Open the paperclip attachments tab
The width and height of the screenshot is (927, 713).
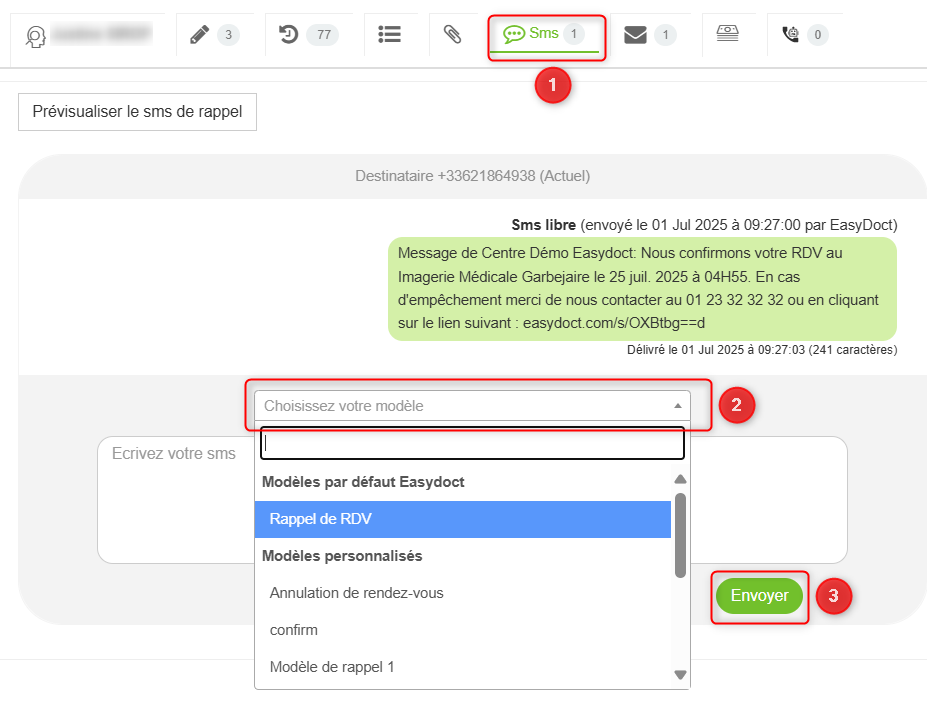[452, 35]
